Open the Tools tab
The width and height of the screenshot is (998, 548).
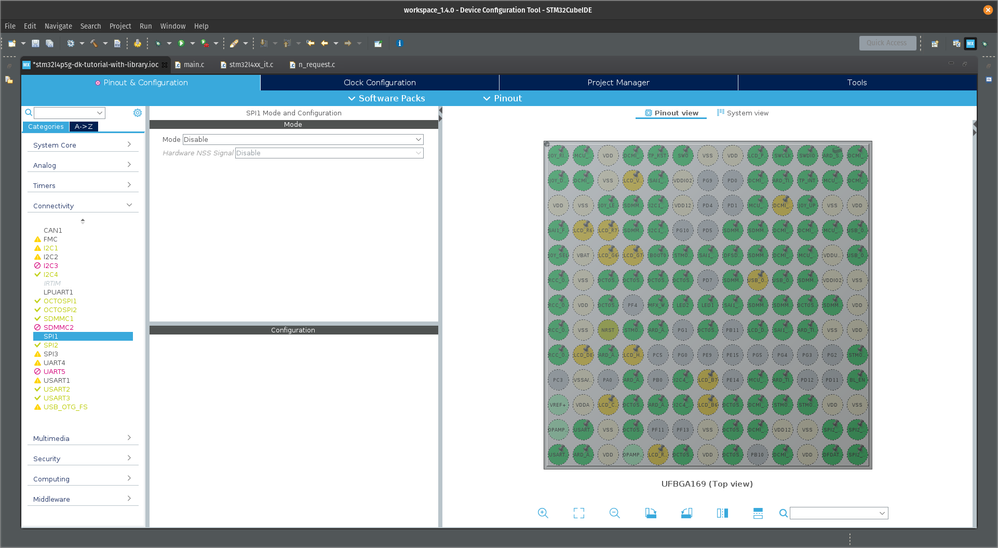tap(857, 83)
